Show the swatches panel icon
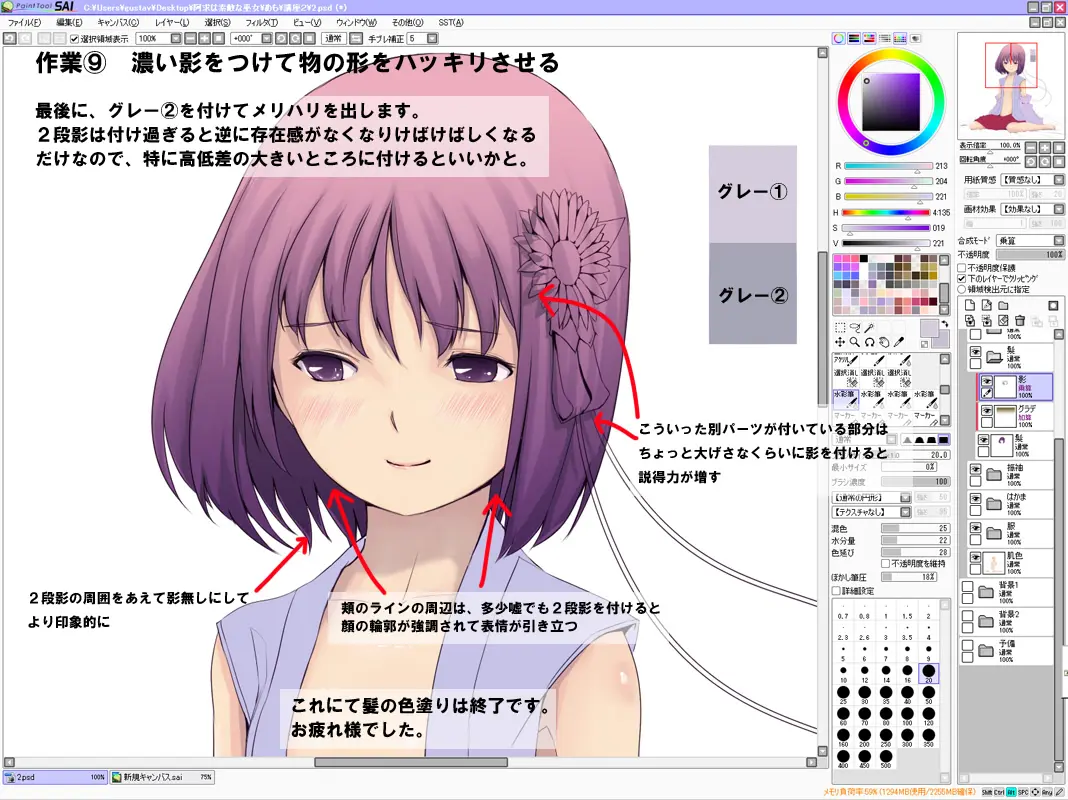1068x800 pixels. [x=900, y=38]
